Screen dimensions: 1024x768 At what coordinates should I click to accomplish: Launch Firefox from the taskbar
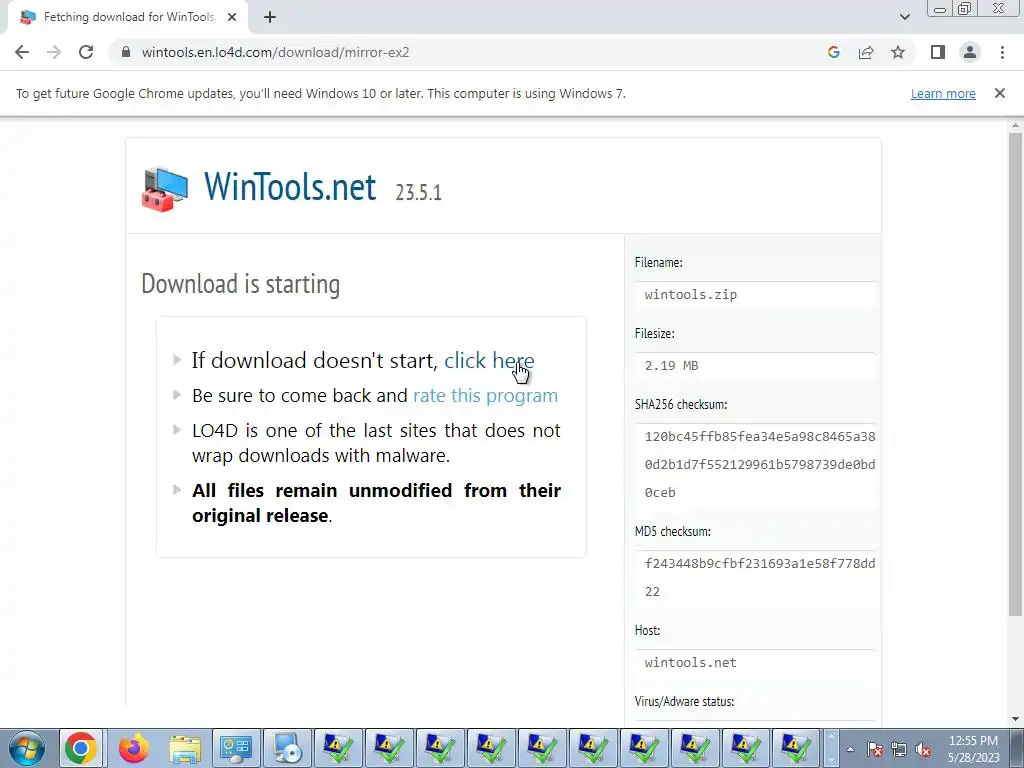[133, 748]
